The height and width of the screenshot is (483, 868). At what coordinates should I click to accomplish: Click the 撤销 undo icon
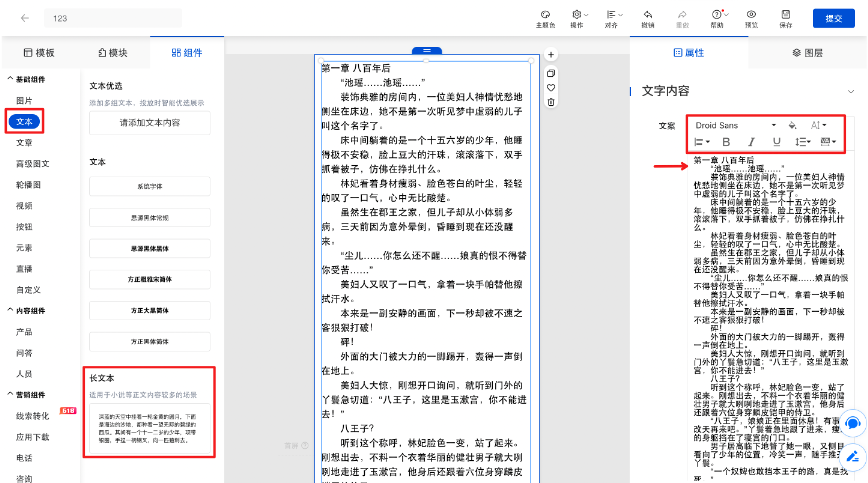[648, 15]
